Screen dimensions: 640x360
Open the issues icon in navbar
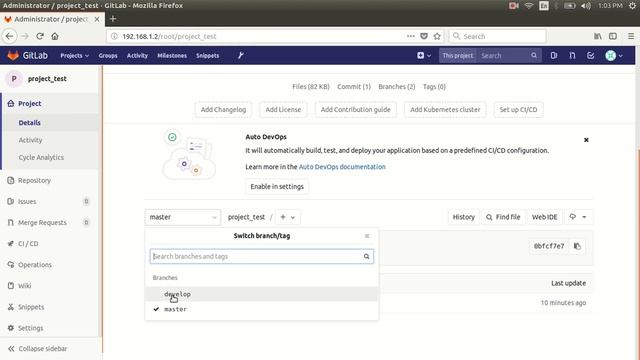click(554, 56)
